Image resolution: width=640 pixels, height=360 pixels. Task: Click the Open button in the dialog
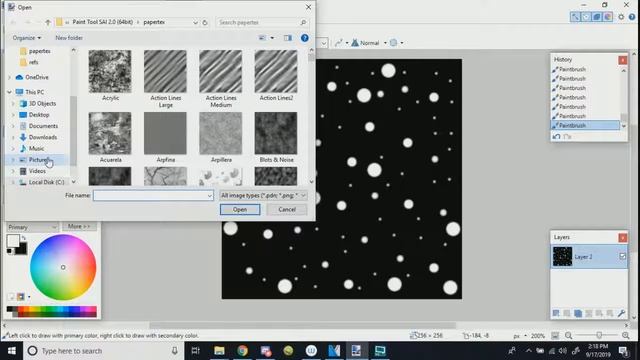(x=240, y=209)
